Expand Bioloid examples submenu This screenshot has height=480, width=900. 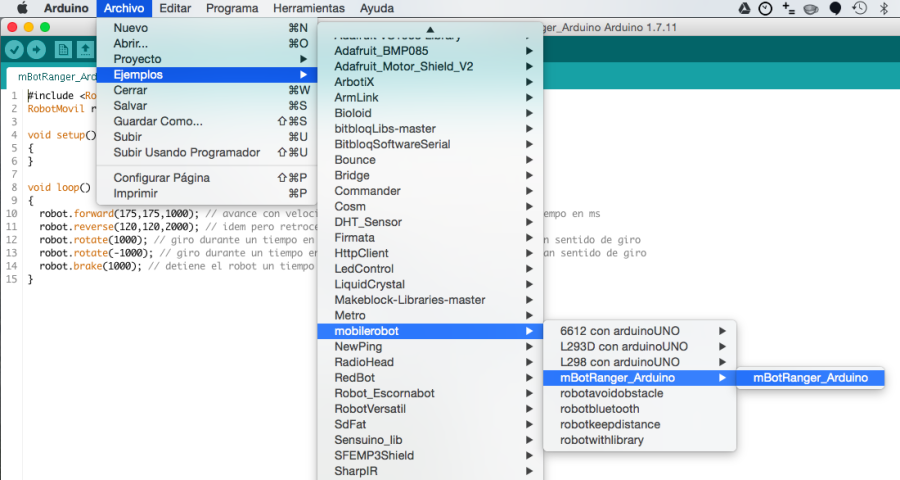tap(430, 113)
